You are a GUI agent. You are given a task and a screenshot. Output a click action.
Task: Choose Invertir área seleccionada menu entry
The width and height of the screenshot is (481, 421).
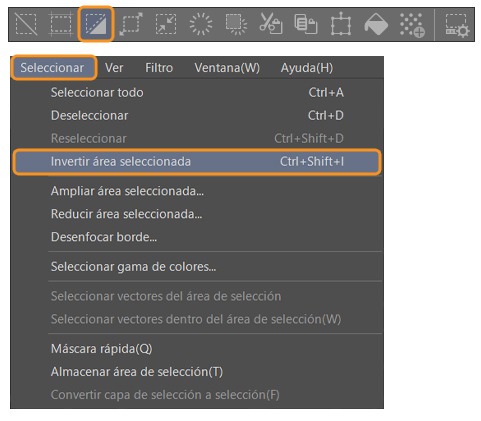197,162
